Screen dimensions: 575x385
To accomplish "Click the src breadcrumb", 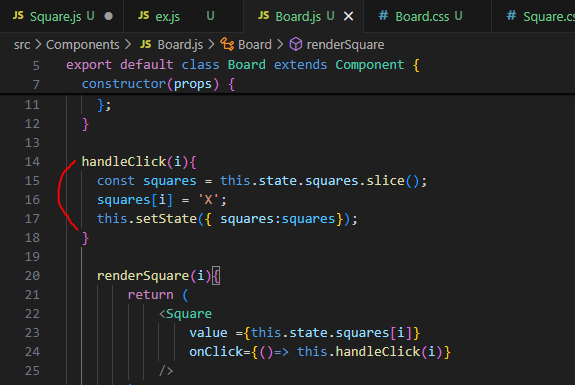I will (x=22, y=45).
